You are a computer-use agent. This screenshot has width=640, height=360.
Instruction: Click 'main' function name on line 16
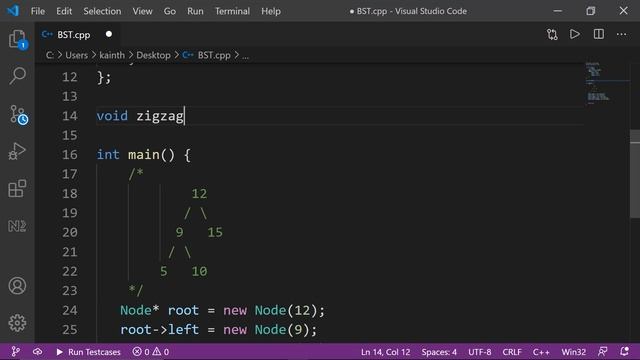[144, 155]
